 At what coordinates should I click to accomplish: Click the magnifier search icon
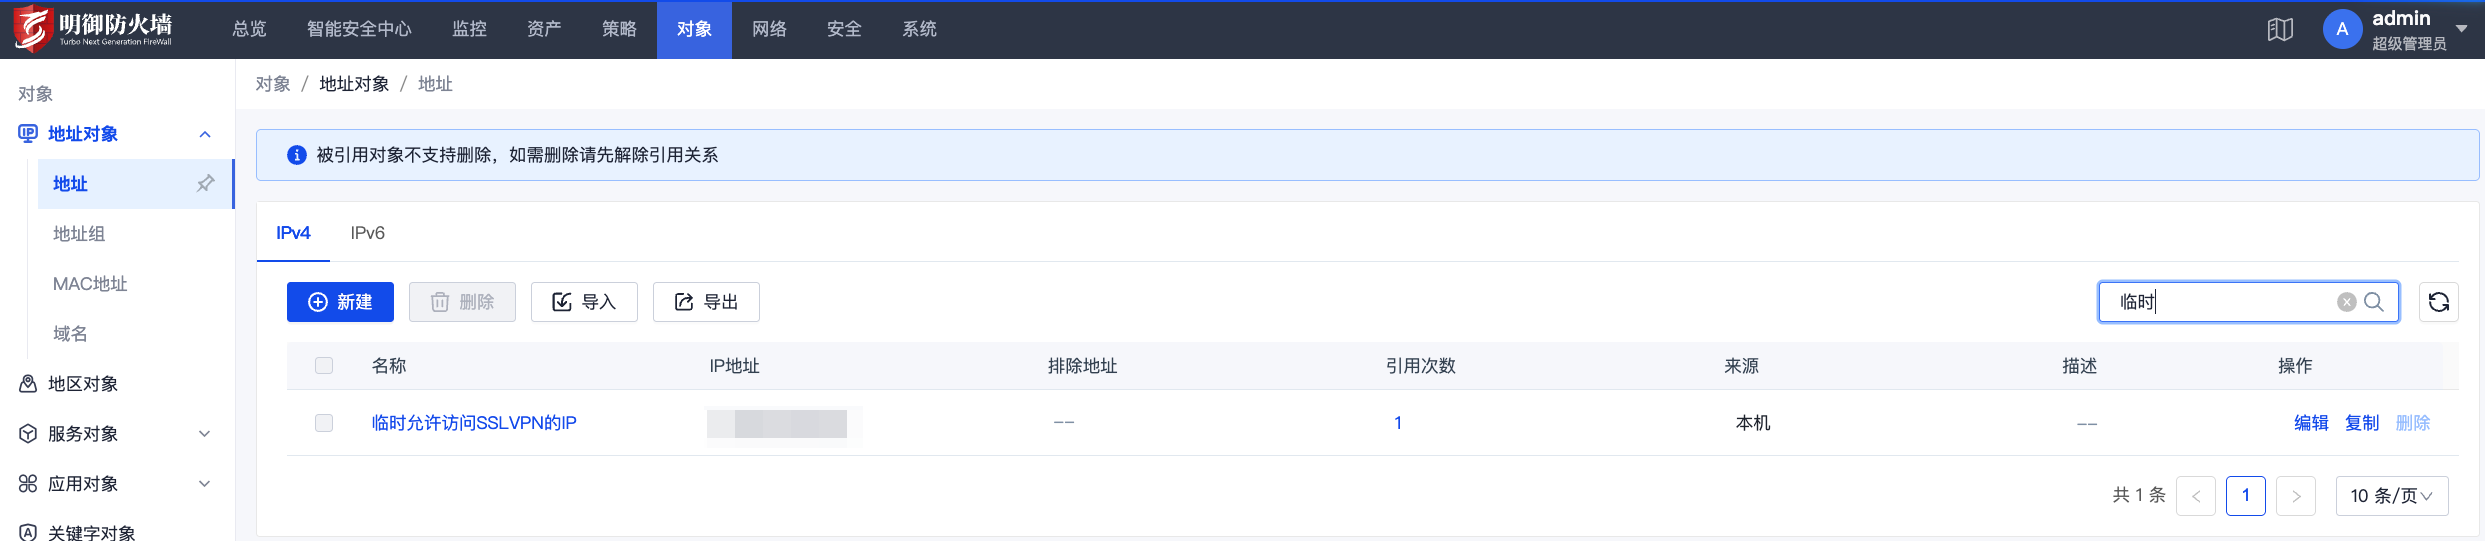coord(2374,302)
